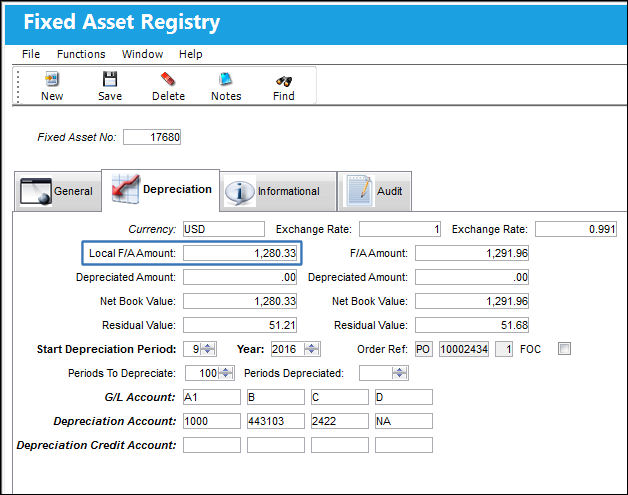Screen dimensions: 628x495
Task: Click the Residual Value field showing 51.21
Action: pyautogui.click(x=240, y=325)
